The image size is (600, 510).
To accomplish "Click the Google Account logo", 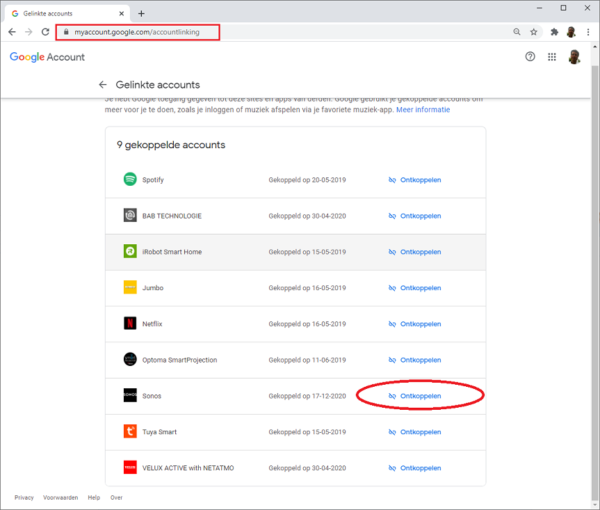I will 47,57.
